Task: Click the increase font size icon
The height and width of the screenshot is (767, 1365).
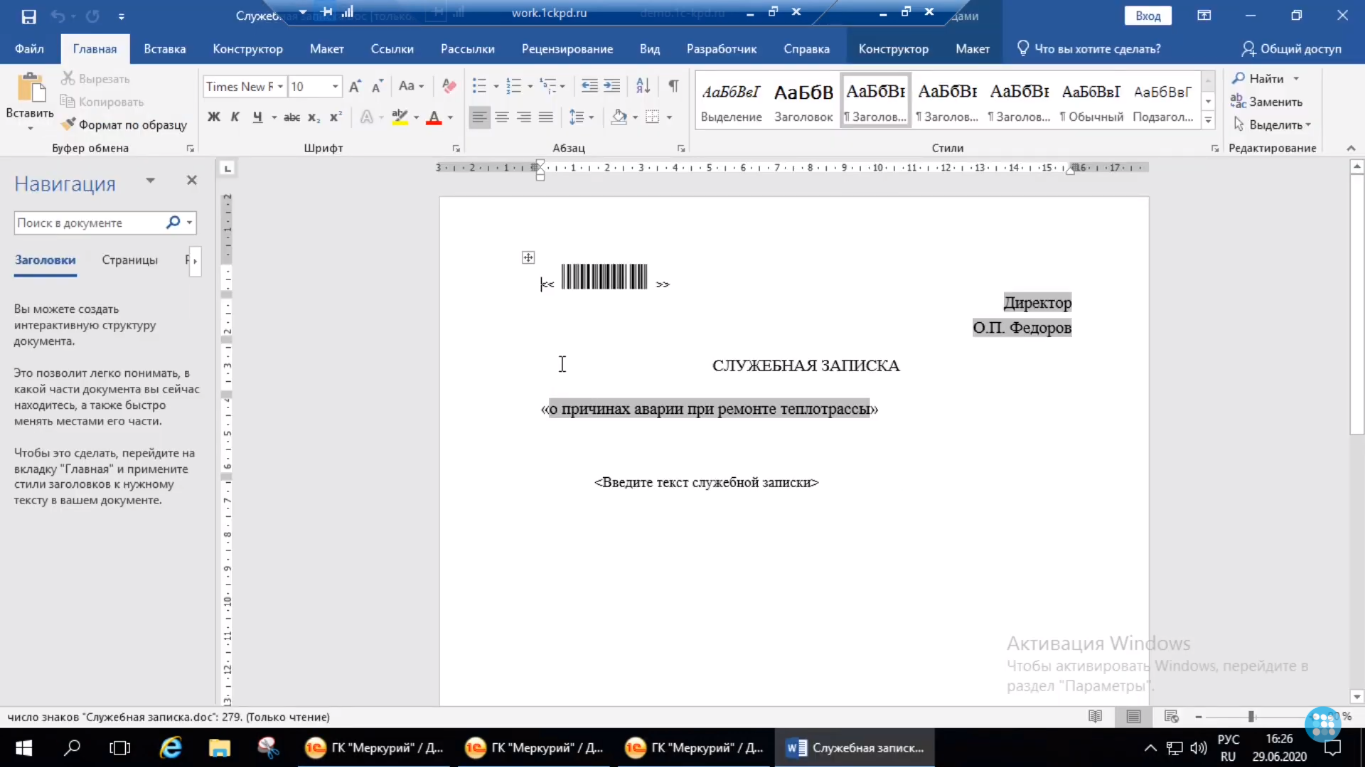Action: point(355,87)
